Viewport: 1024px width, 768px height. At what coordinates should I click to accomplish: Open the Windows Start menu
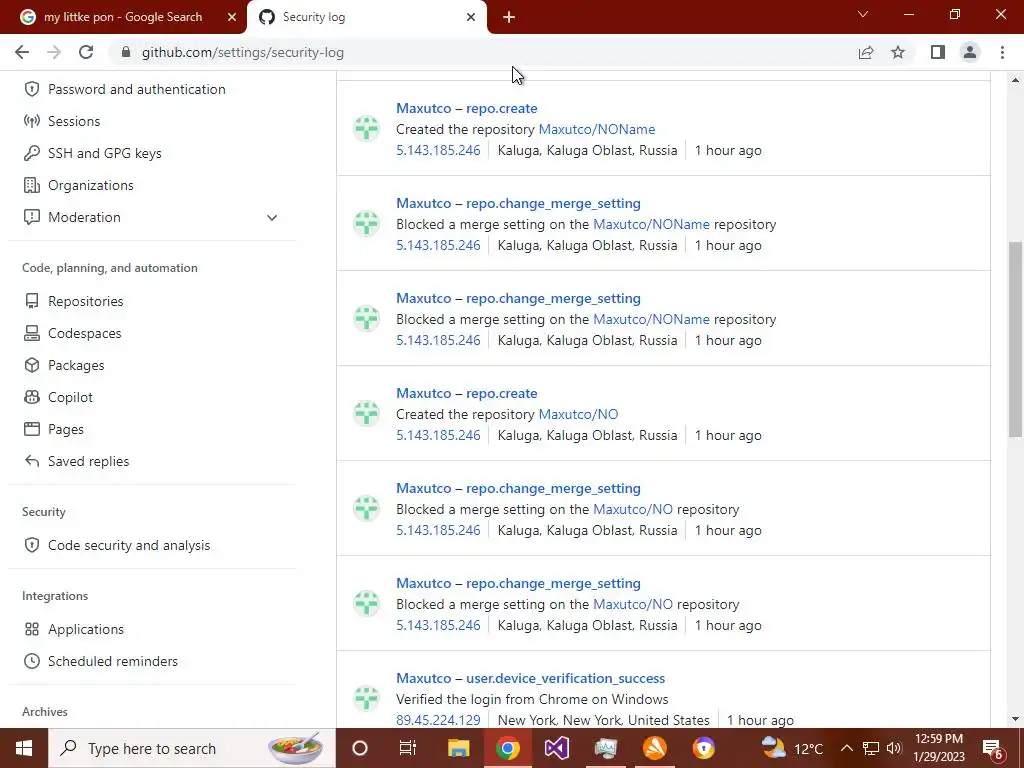pyautogui.click(x=24, y=748)
